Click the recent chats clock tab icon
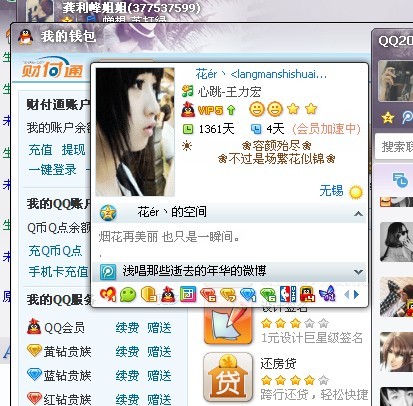 click(400, 180)
